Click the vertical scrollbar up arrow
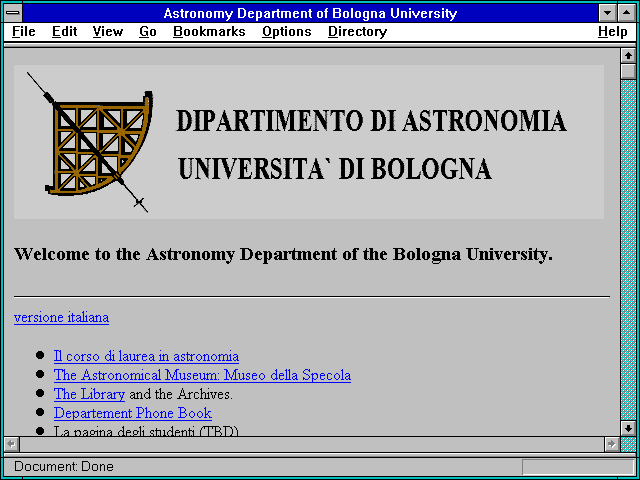640x480 pixels. click(x=628, y=56)
